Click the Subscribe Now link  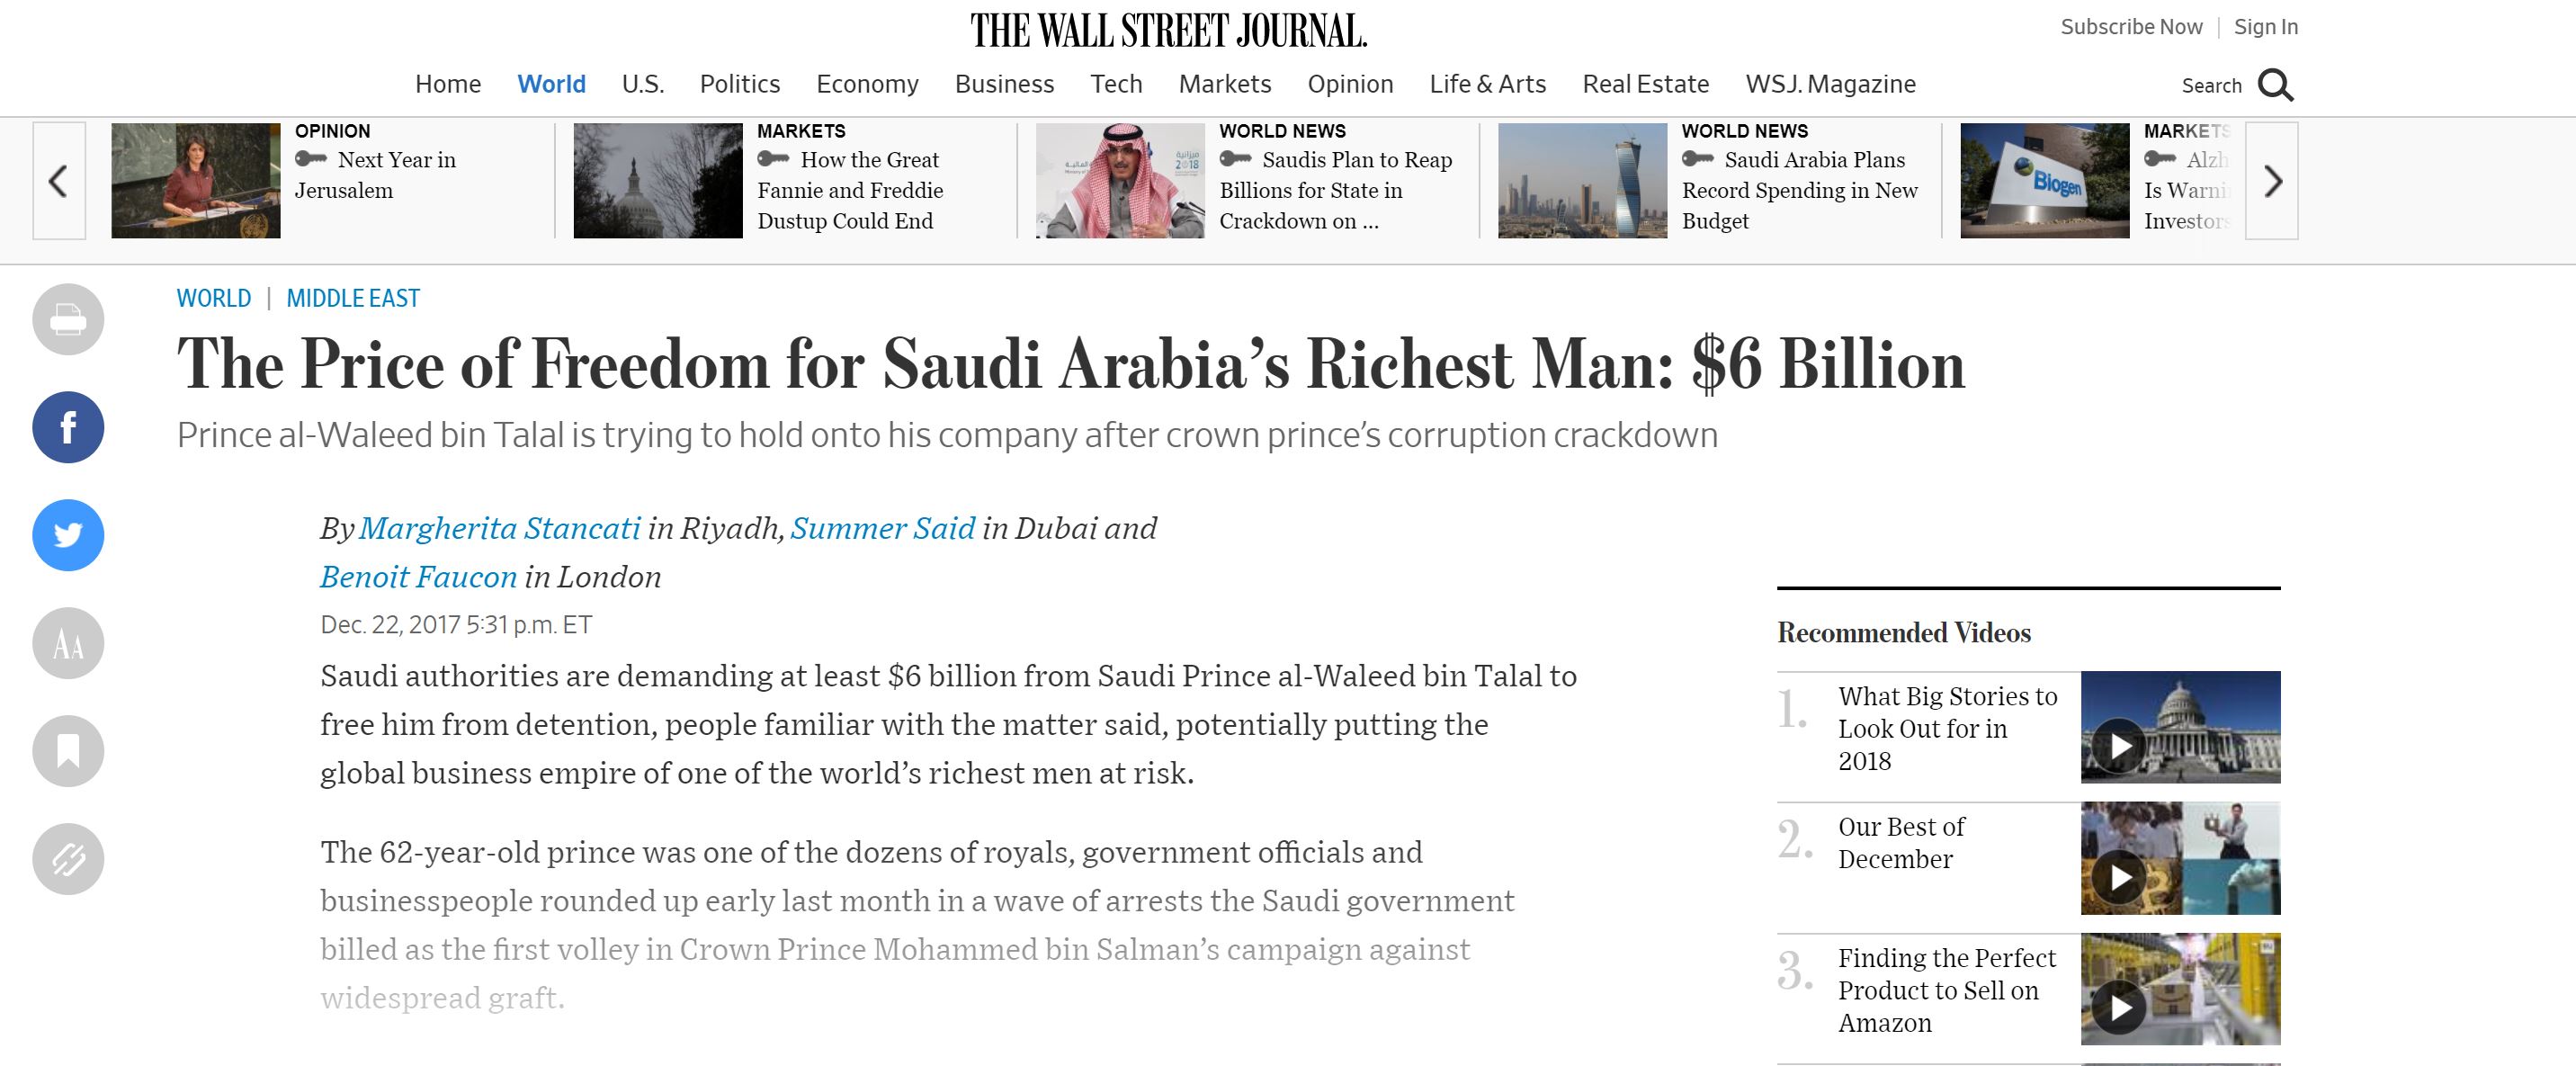click(x=2131, y=27)
